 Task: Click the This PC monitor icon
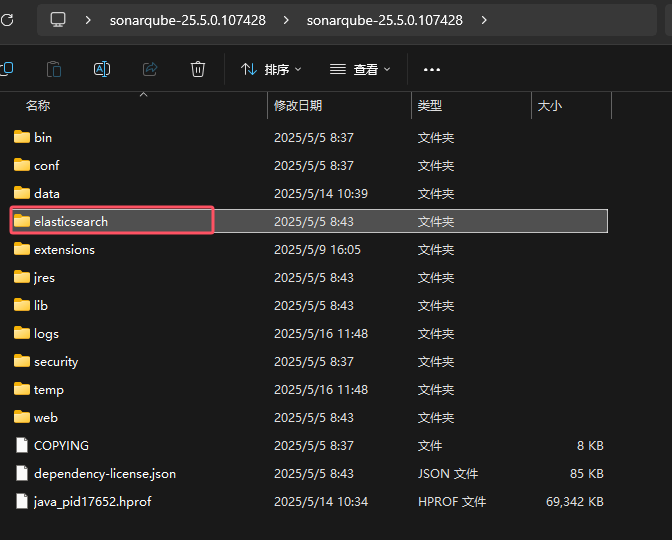58,20
